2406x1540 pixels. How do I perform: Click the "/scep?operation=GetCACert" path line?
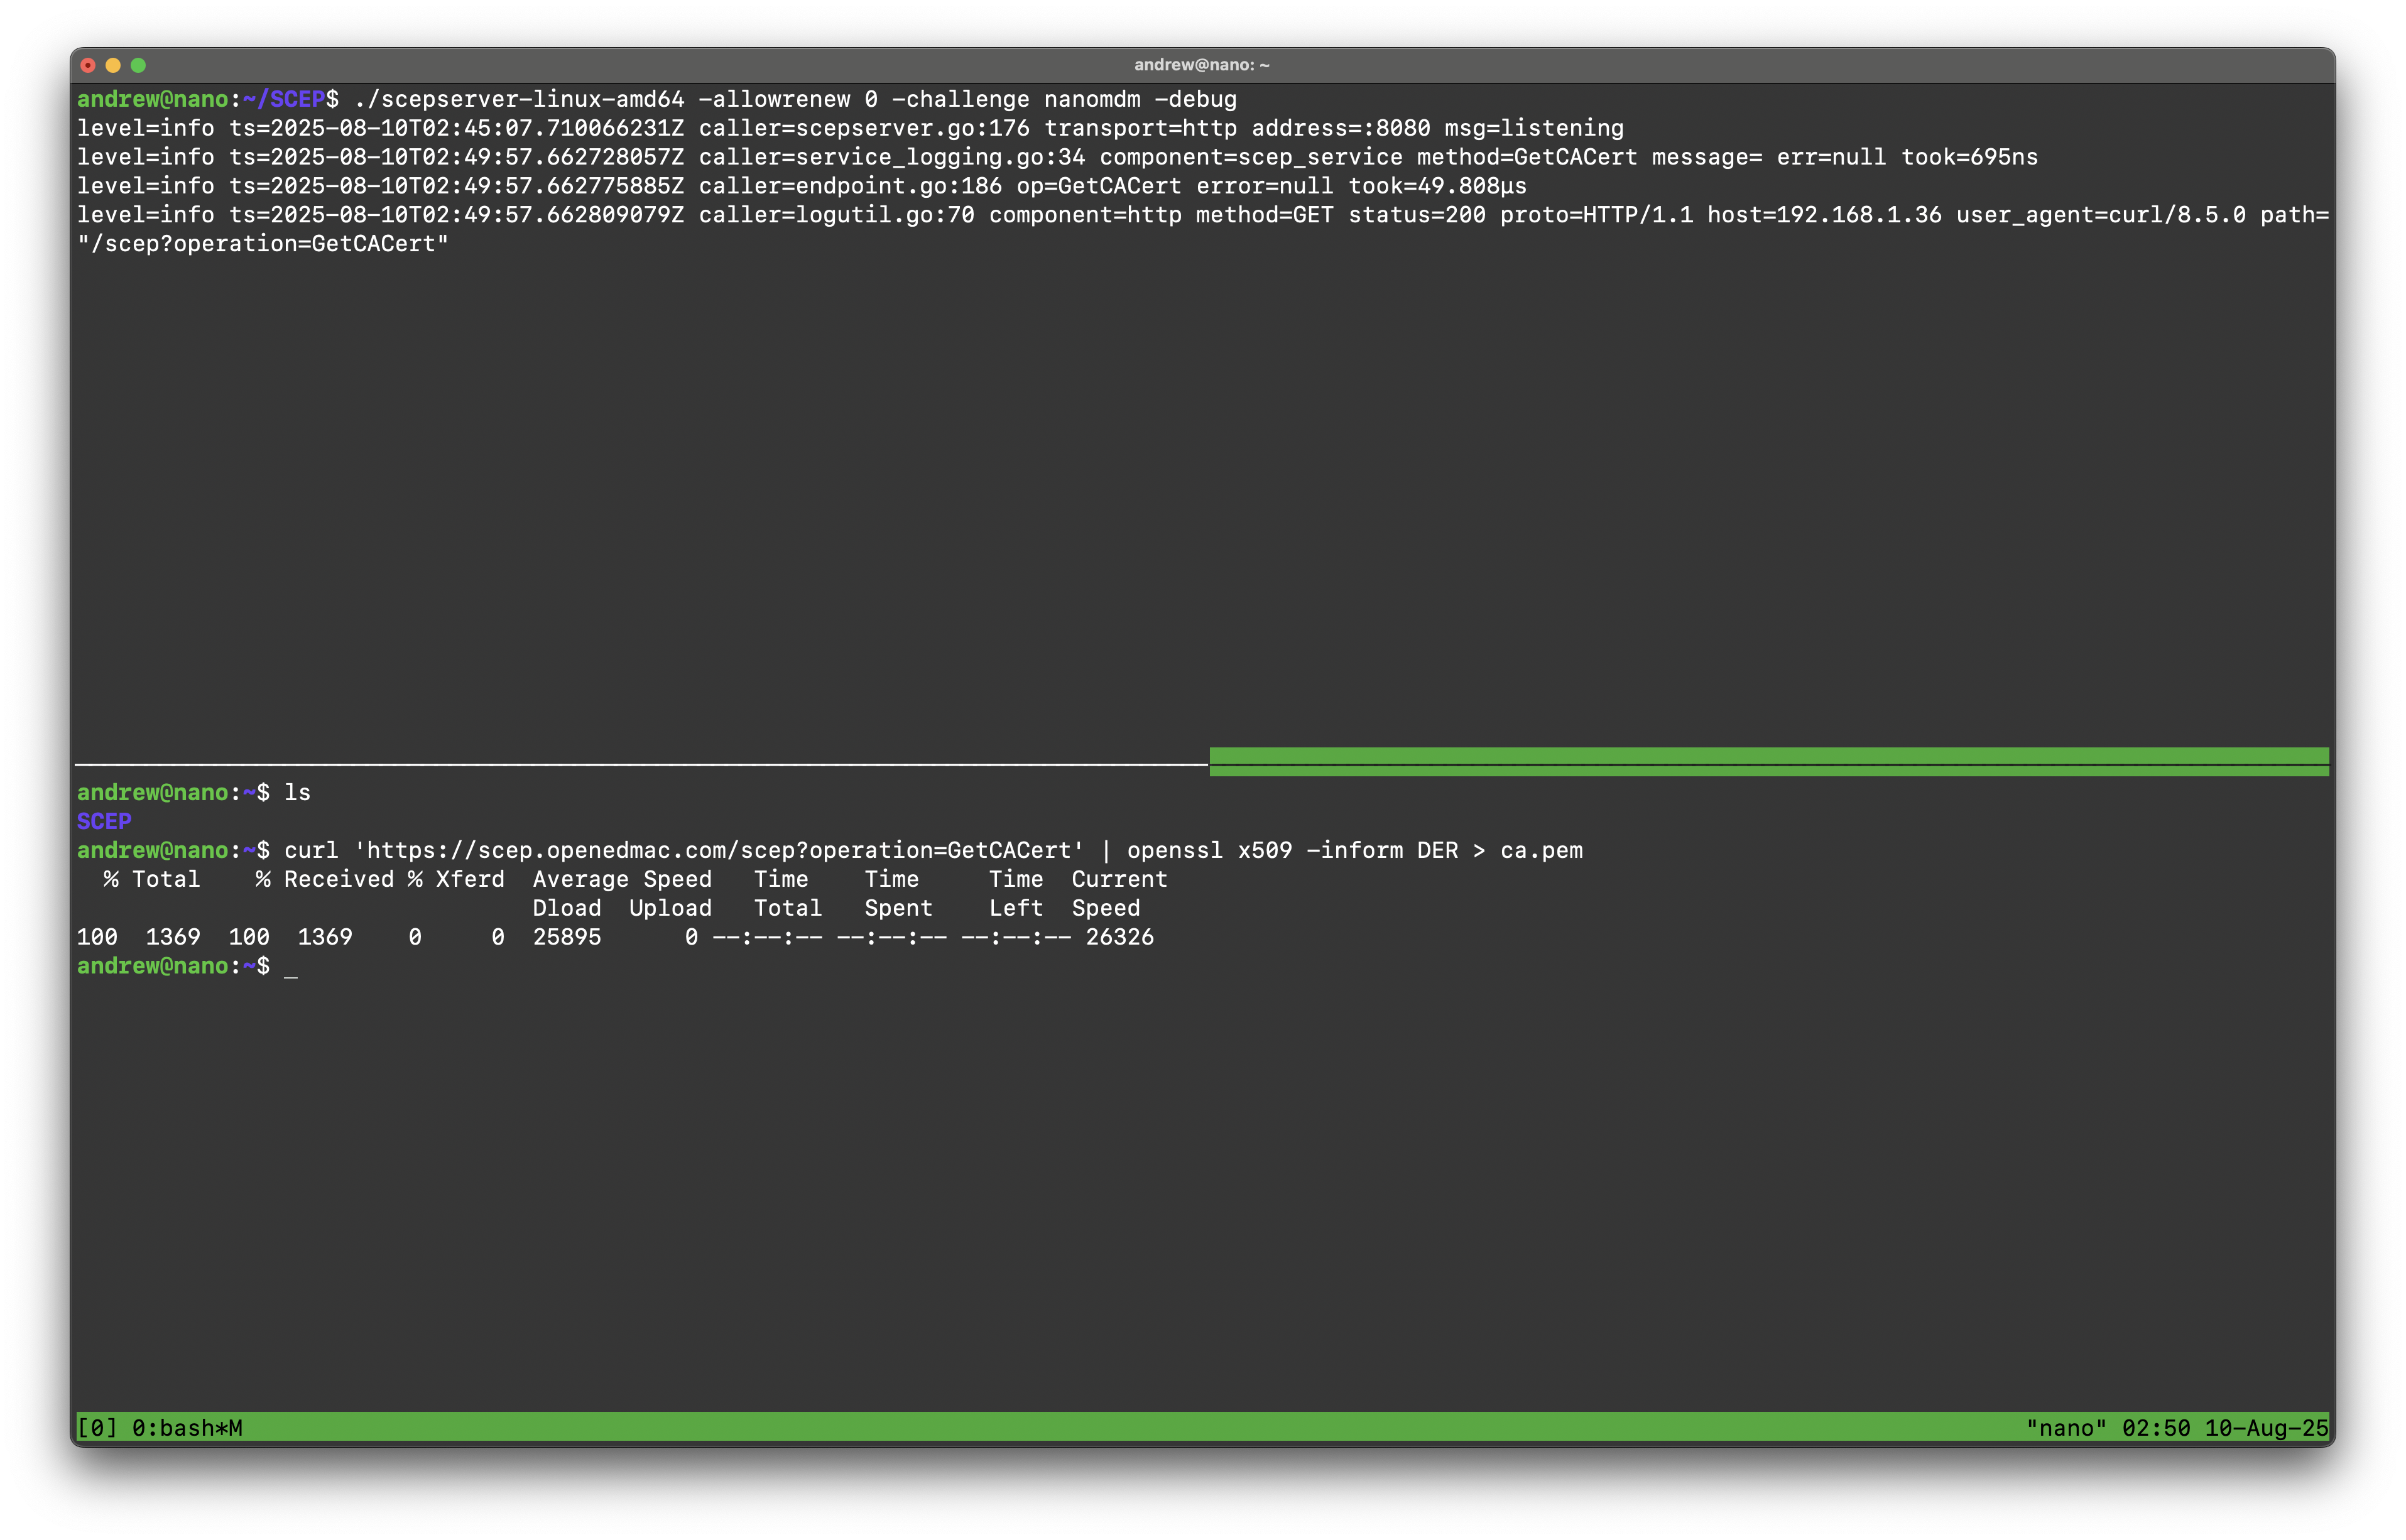click(x=263, y=244)
